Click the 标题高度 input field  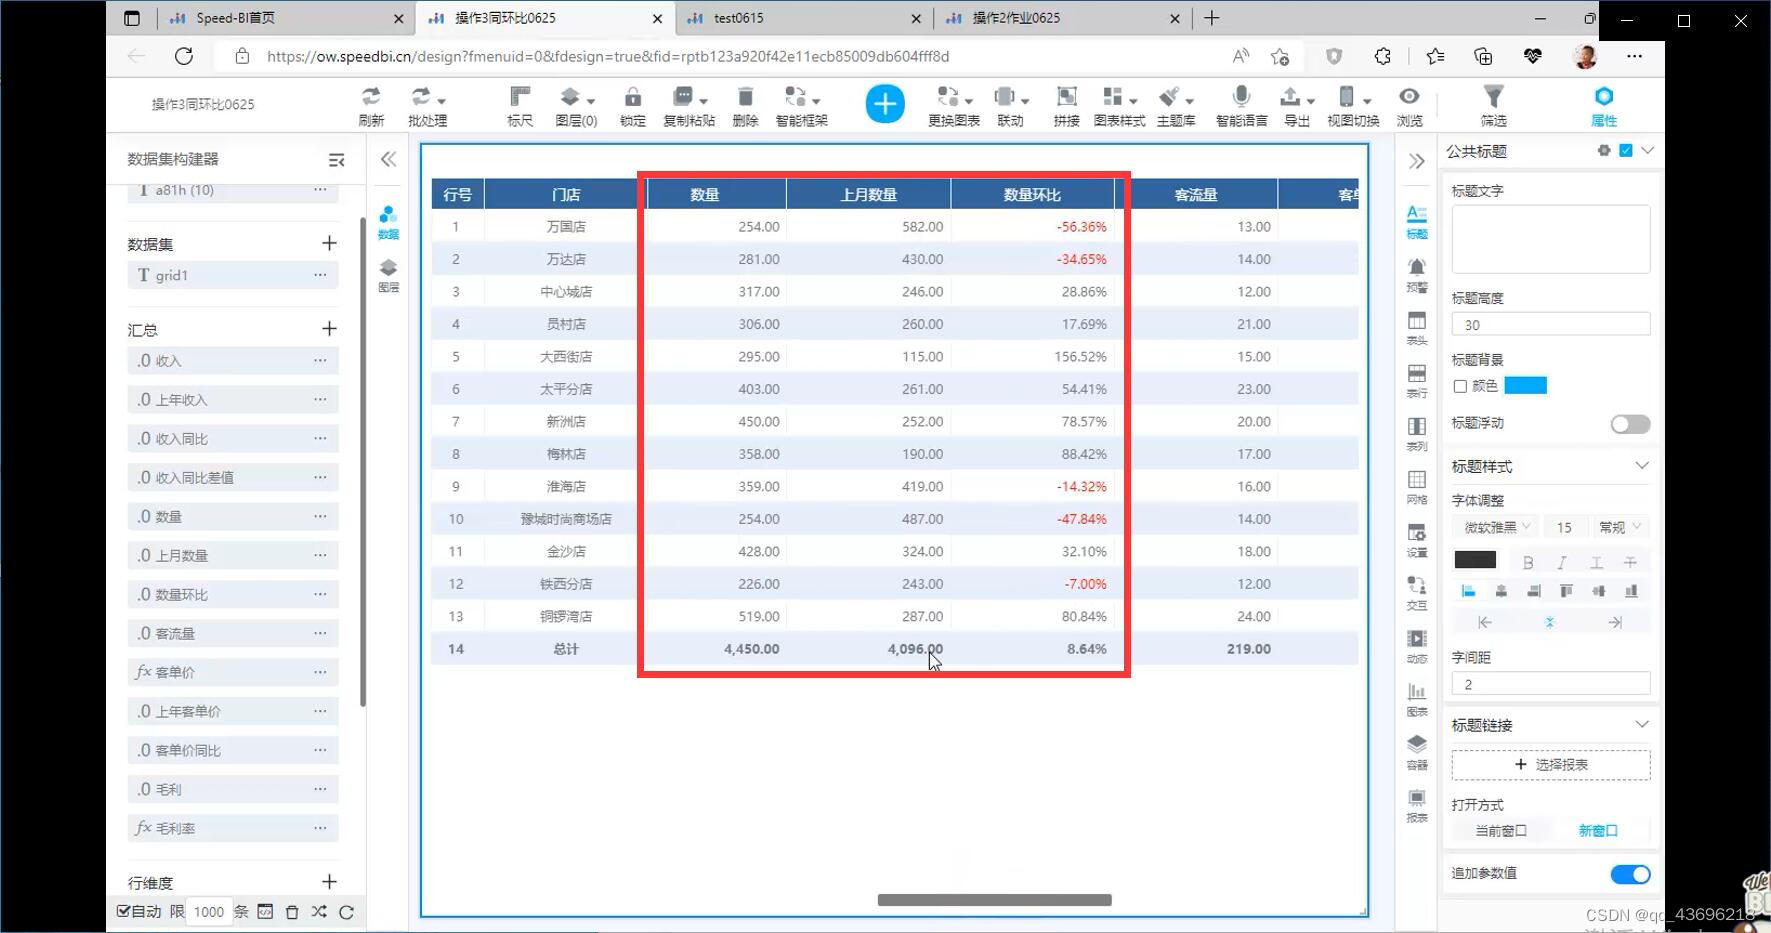pos(1551,324)
